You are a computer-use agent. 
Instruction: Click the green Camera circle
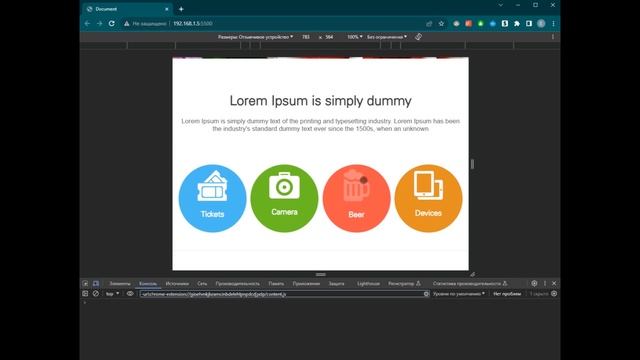coord(284,198)
